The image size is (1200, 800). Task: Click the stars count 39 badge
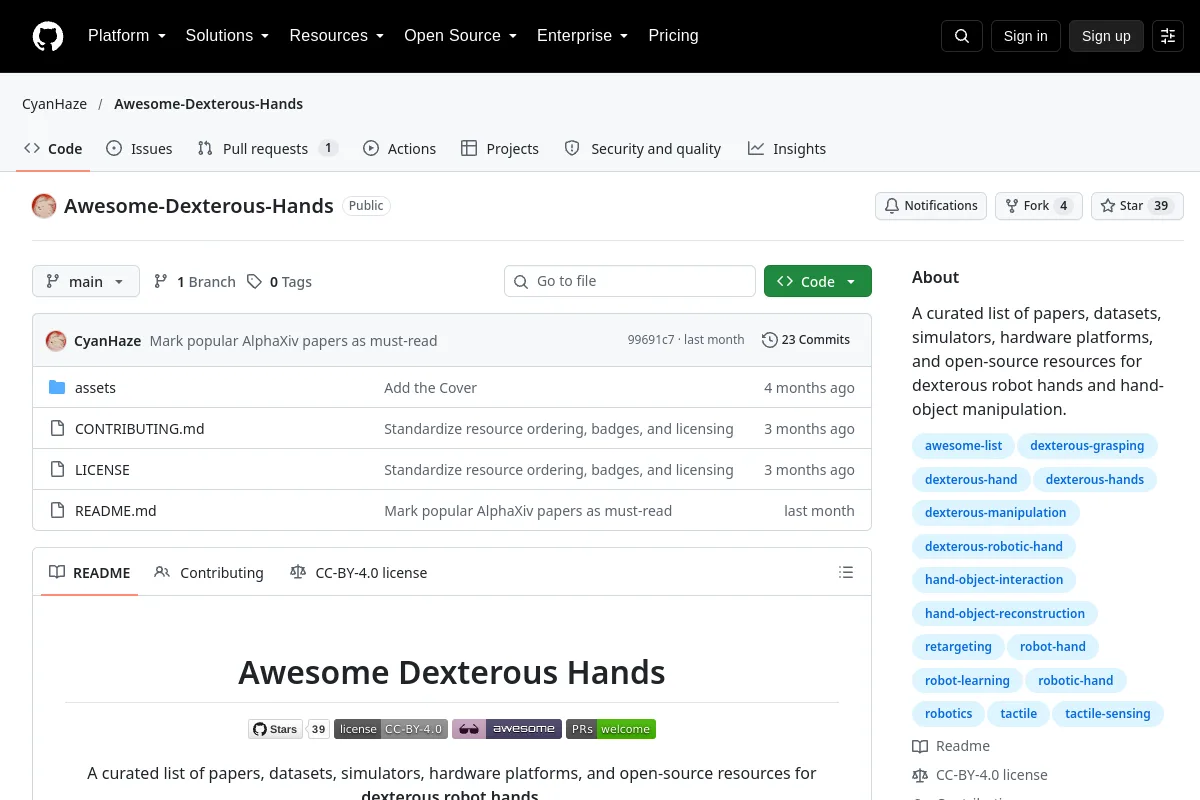[x=319, y=729]
